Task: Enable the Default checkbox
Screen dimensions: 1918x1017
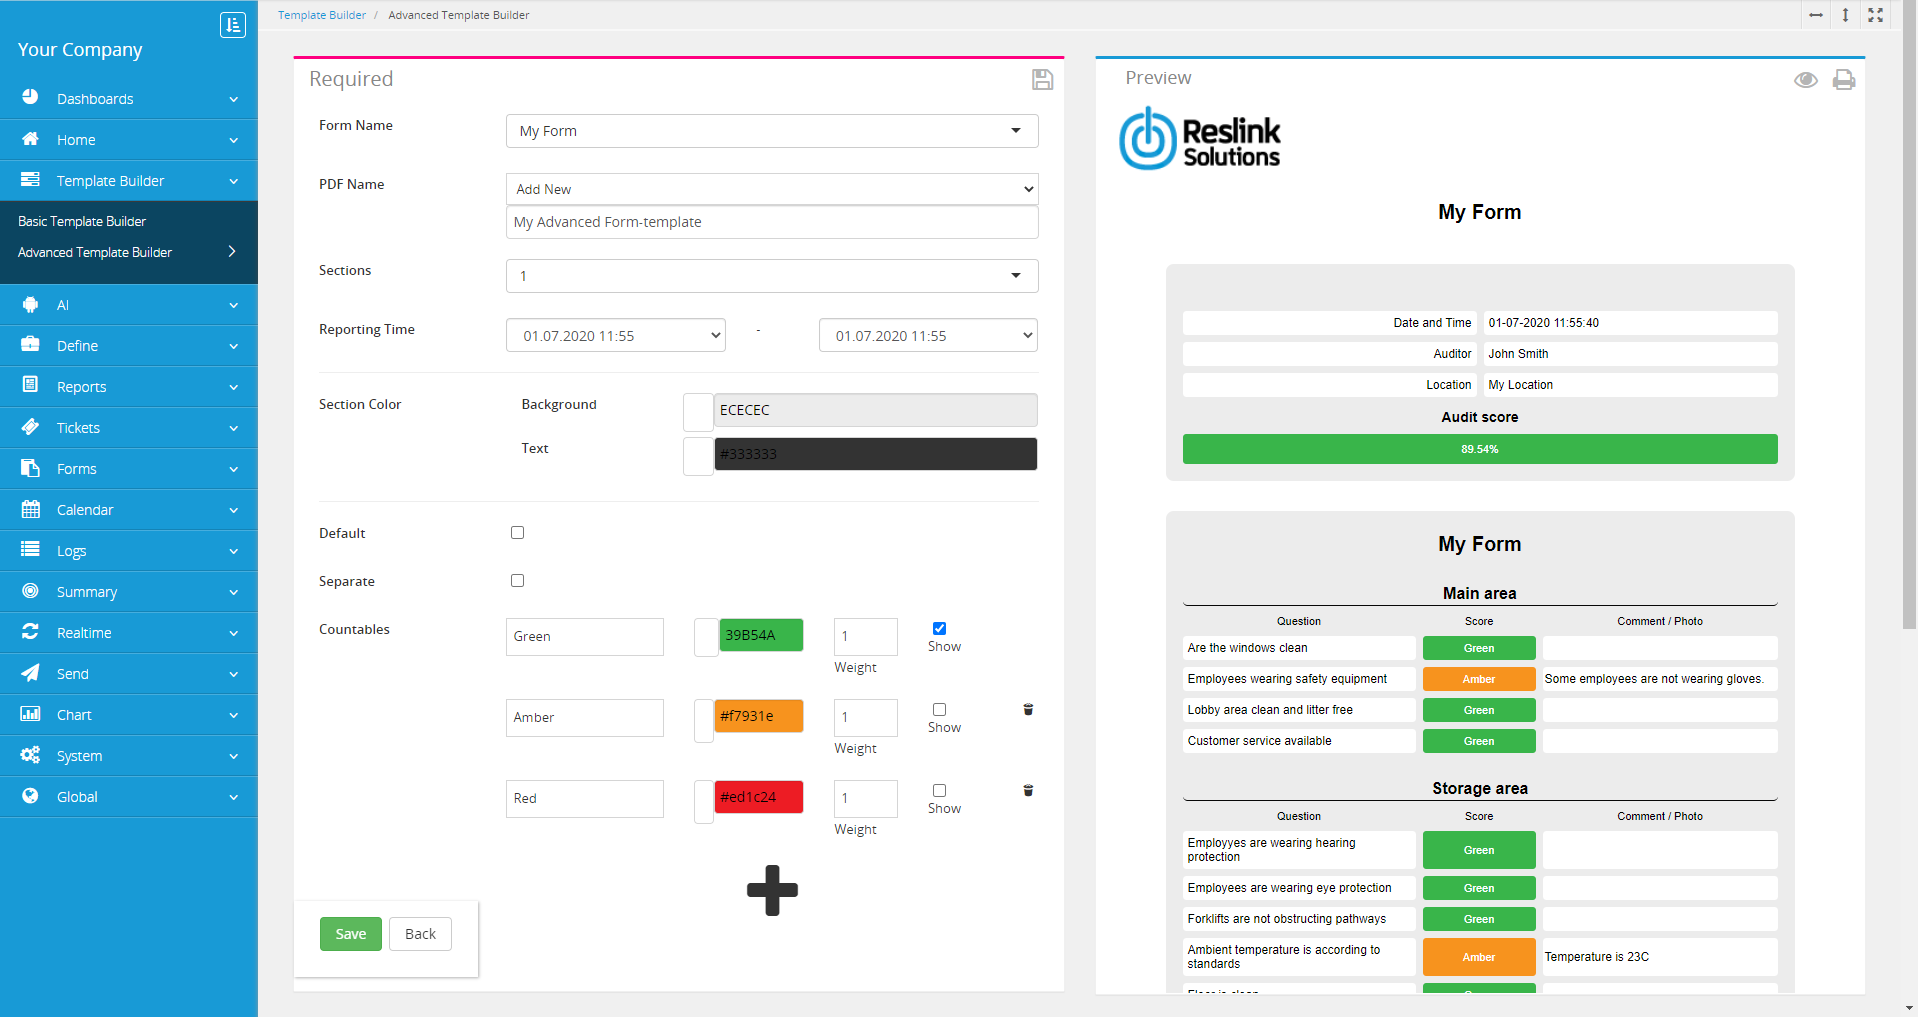Action: coord(517,533)
